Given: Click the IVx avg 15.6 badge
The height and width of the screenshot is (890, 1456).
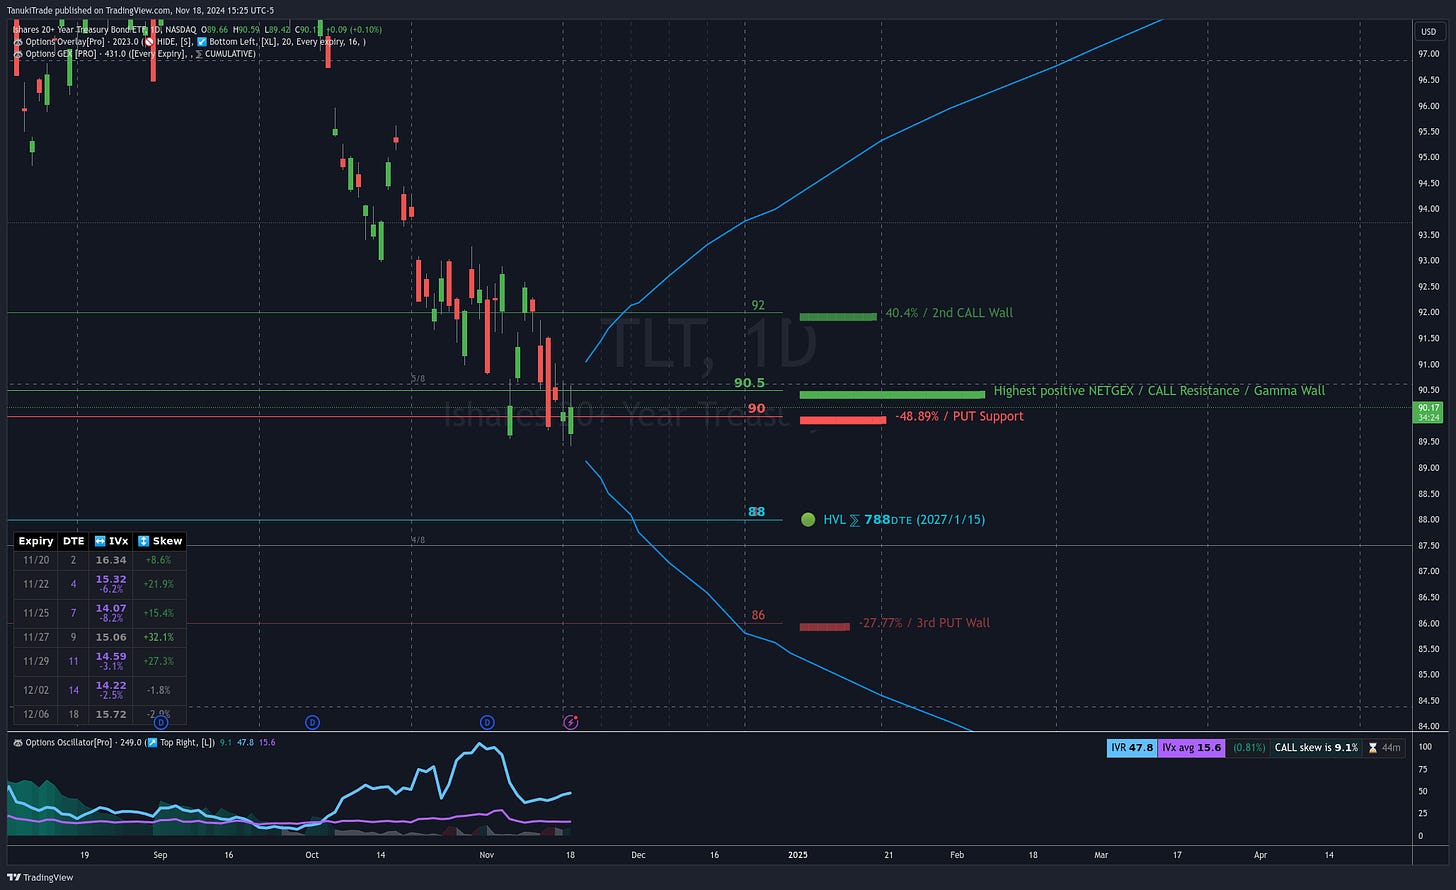Looking at the screenshot, I should [1191, 747].
